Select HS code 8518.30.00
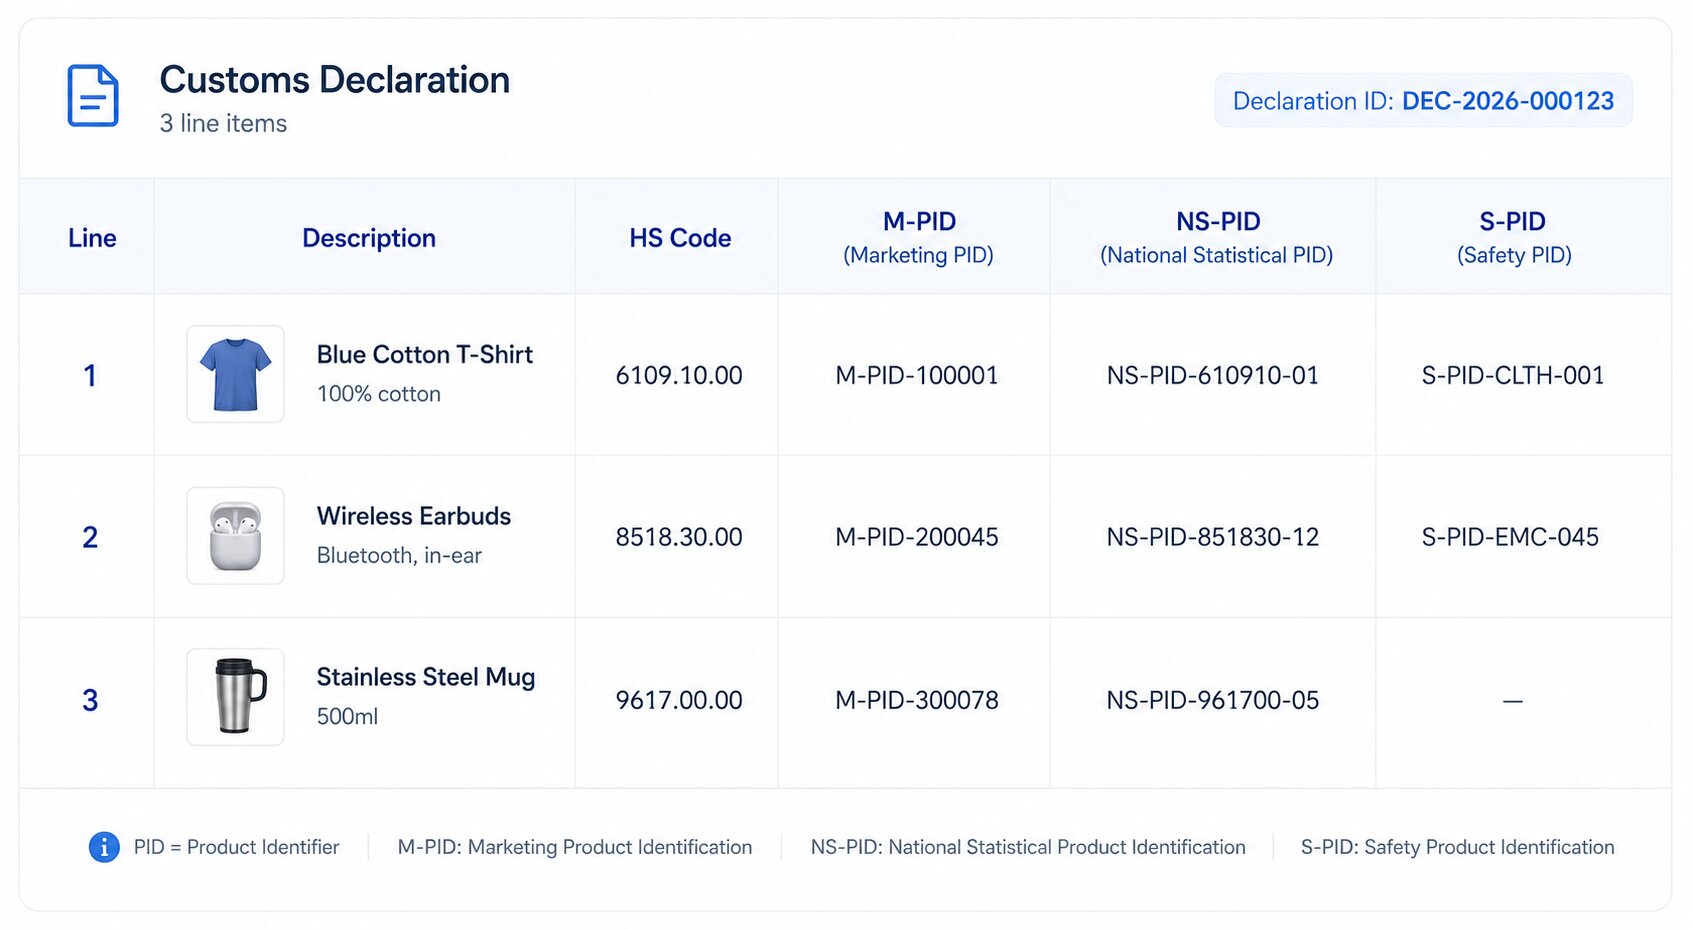The height and width of the screenshot is (929, 1693). coord(679,538)
